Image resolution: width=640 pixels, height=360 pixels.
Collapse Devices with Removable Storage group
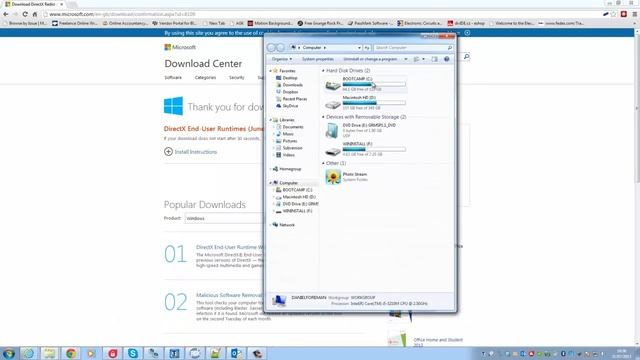point(323,117)
